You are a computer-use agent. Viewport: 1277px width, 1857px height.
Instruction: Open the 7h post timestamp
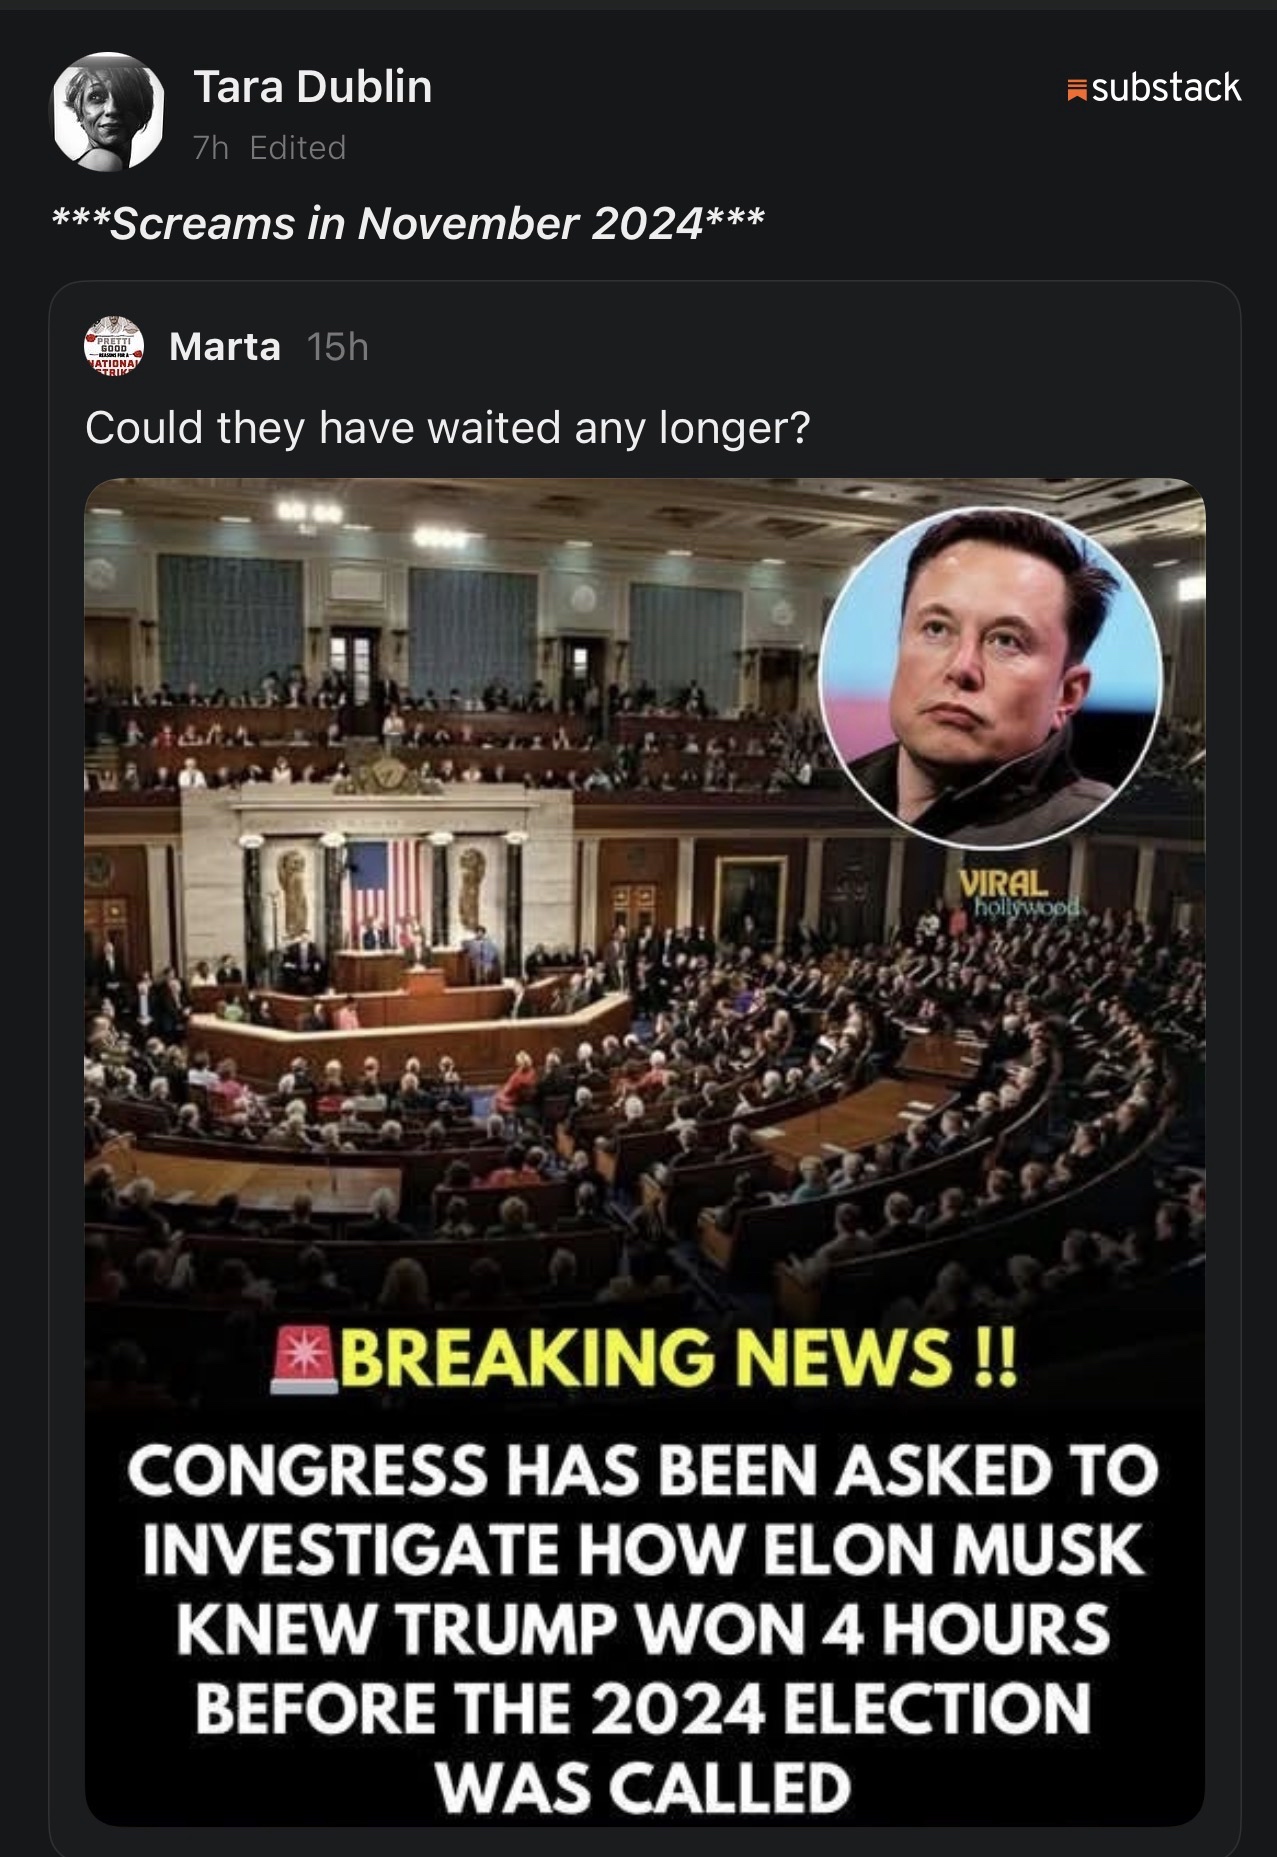[x=210, y=148]
